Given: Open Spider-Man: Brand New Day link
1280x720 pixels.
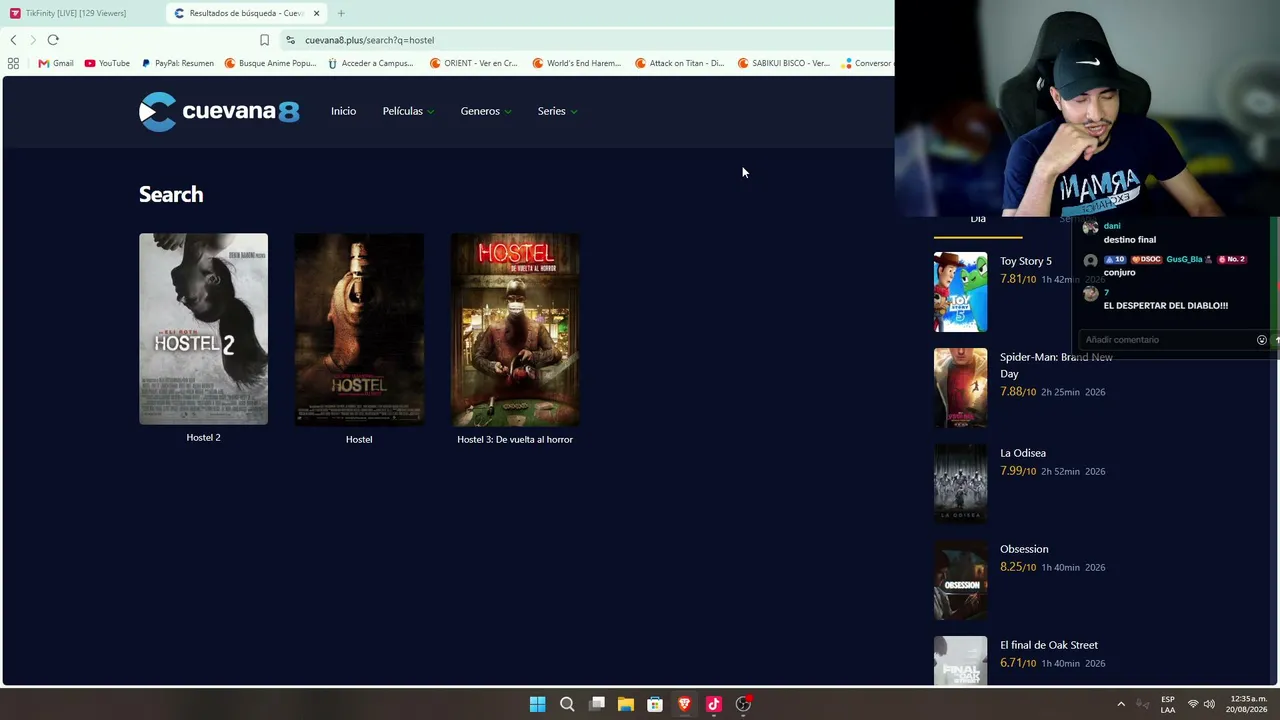Looking at the screenshot, I should click(1056, 365).
